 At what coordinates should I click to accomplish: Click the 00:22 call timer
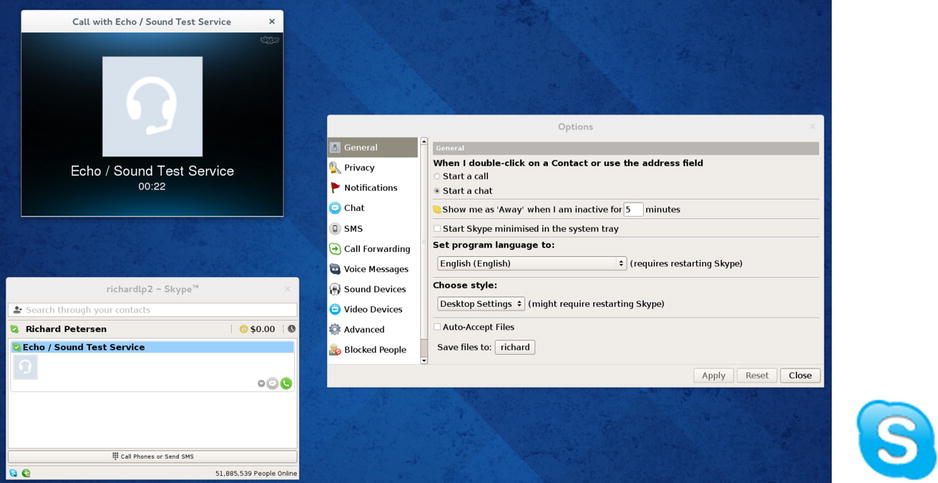click(152, 187)
